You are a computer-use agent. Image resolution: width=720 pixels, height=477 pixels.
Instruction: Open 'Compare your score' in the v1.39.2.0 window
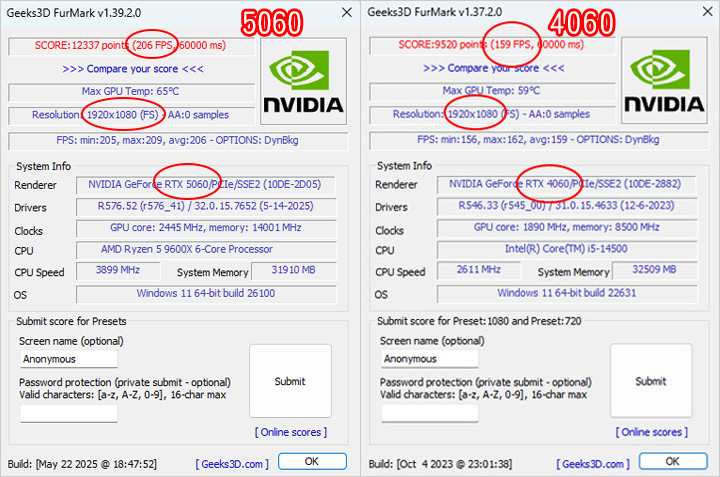(133, 69)
